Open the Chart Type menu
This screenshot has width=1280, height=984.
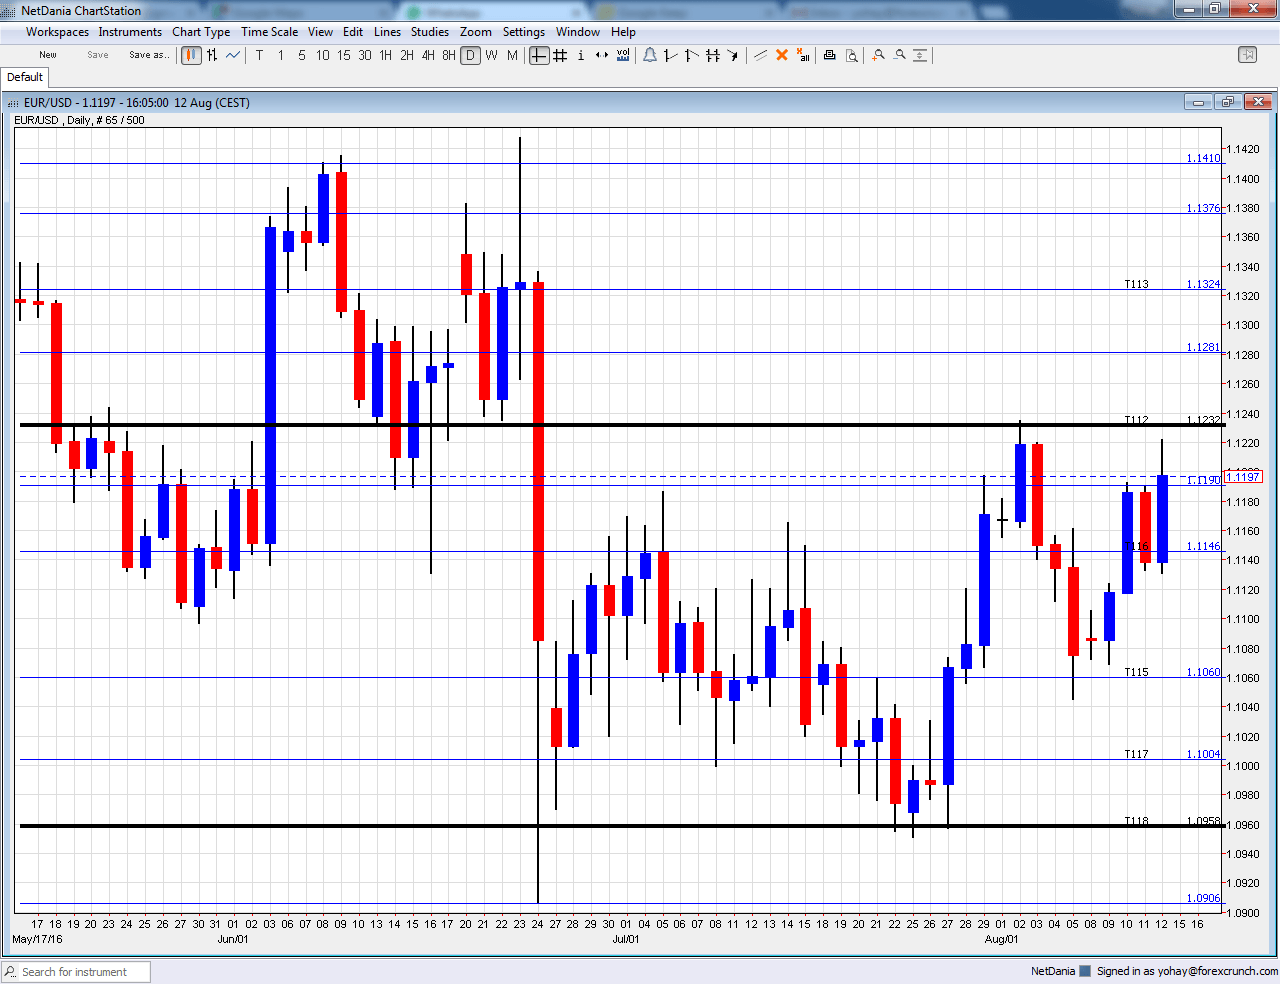pos(201,32)
